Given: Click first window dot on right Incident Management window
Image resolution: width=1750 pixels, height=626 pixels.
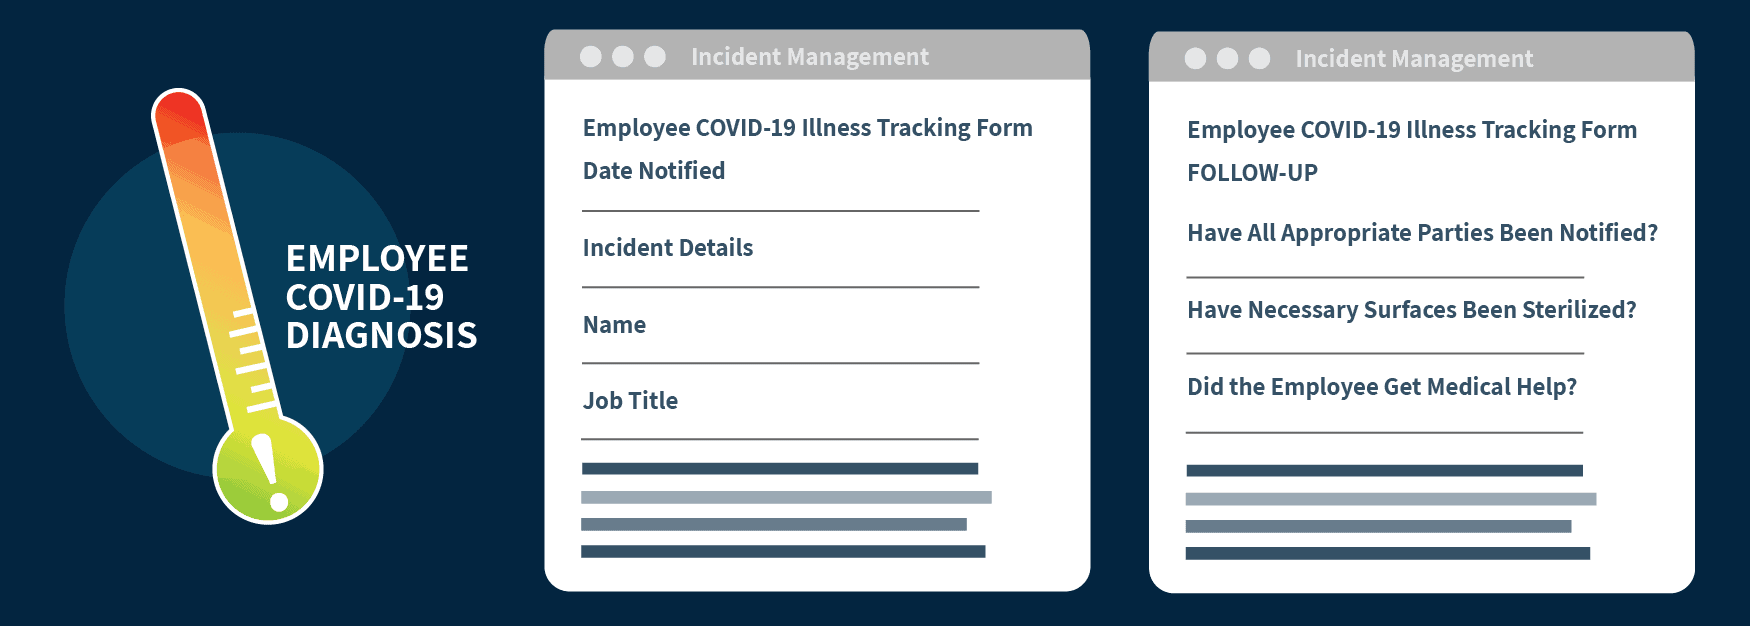Looking at the screenshot, I should [1195, 59].
